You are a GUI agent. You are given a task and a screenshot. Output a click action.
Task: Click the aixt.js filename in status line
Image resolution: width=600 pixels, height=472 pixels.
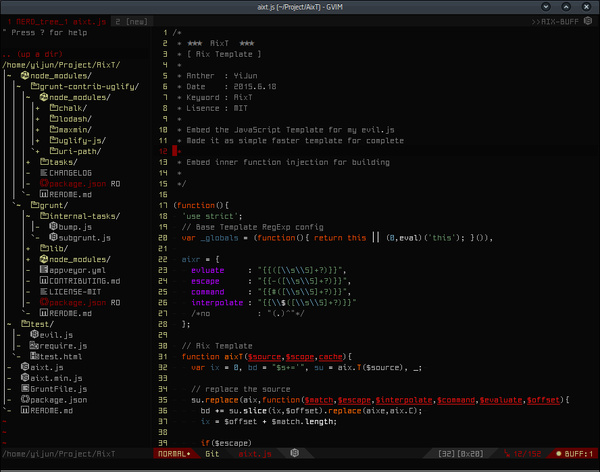click(x=255, y=454)
